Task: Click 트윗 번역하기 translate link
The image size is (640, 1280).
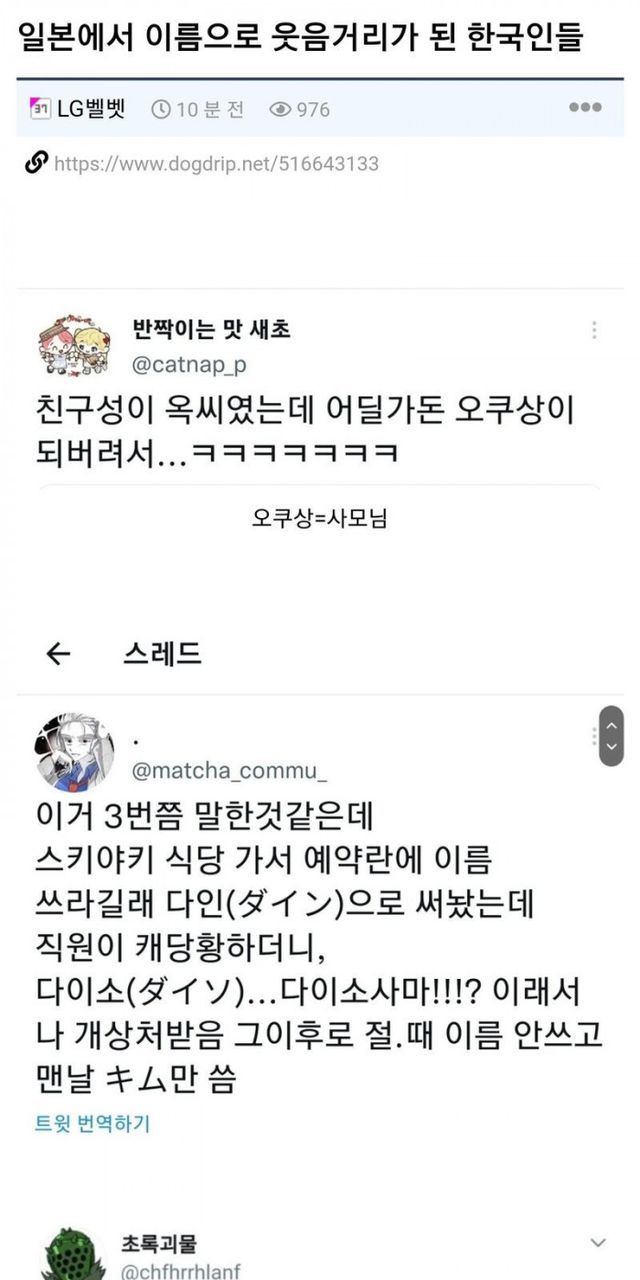Action: pos(93,1124)
